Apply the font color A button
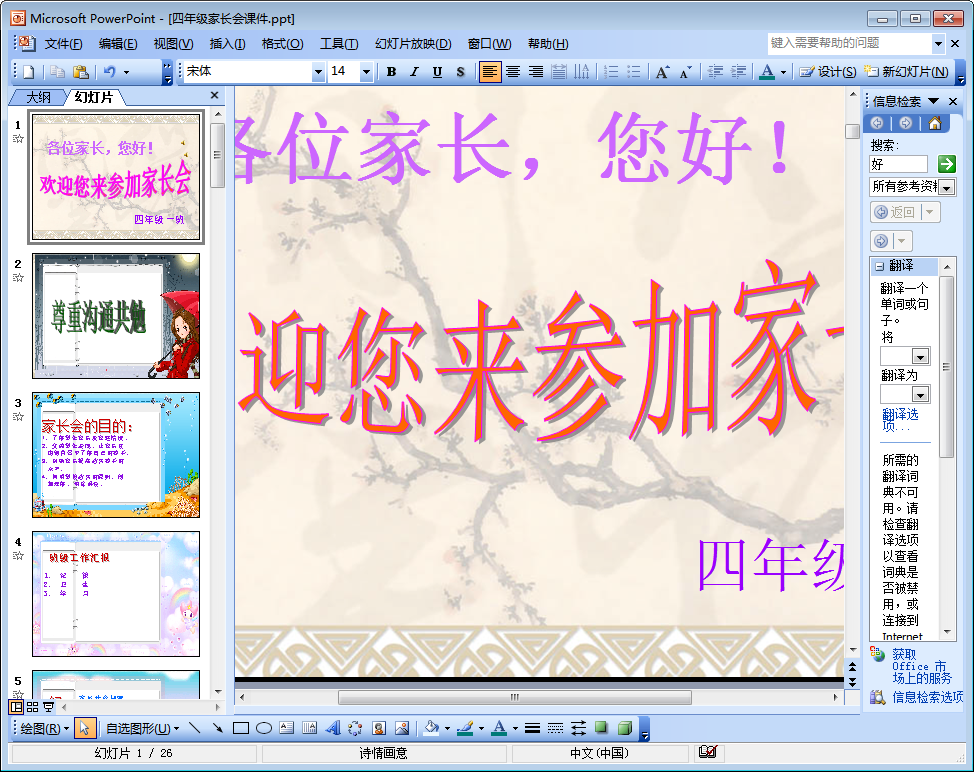 tap(767, 72)
